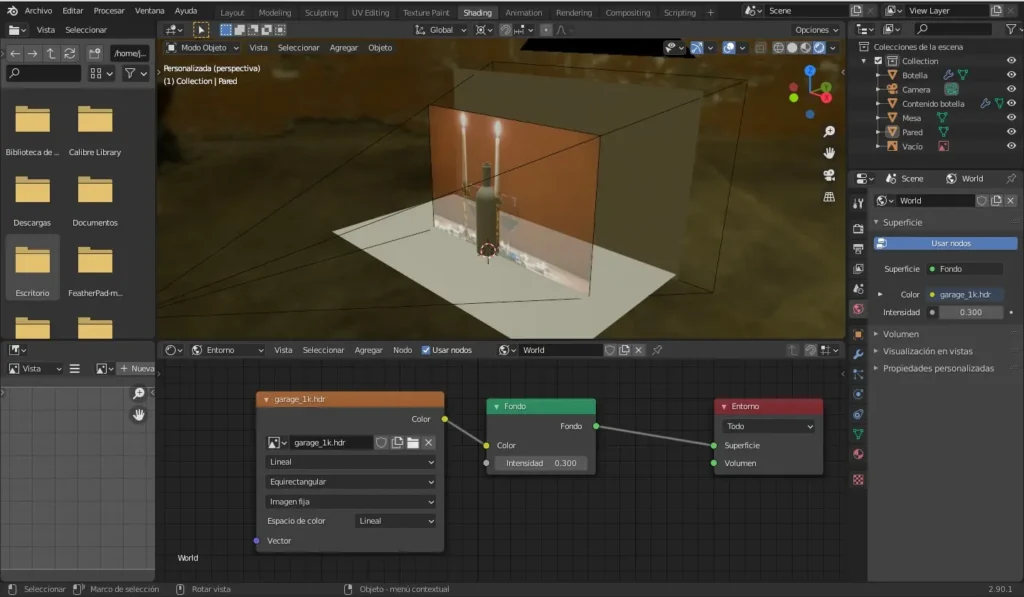Hide the Camera object in outliner

click(x=1011, y=89)
